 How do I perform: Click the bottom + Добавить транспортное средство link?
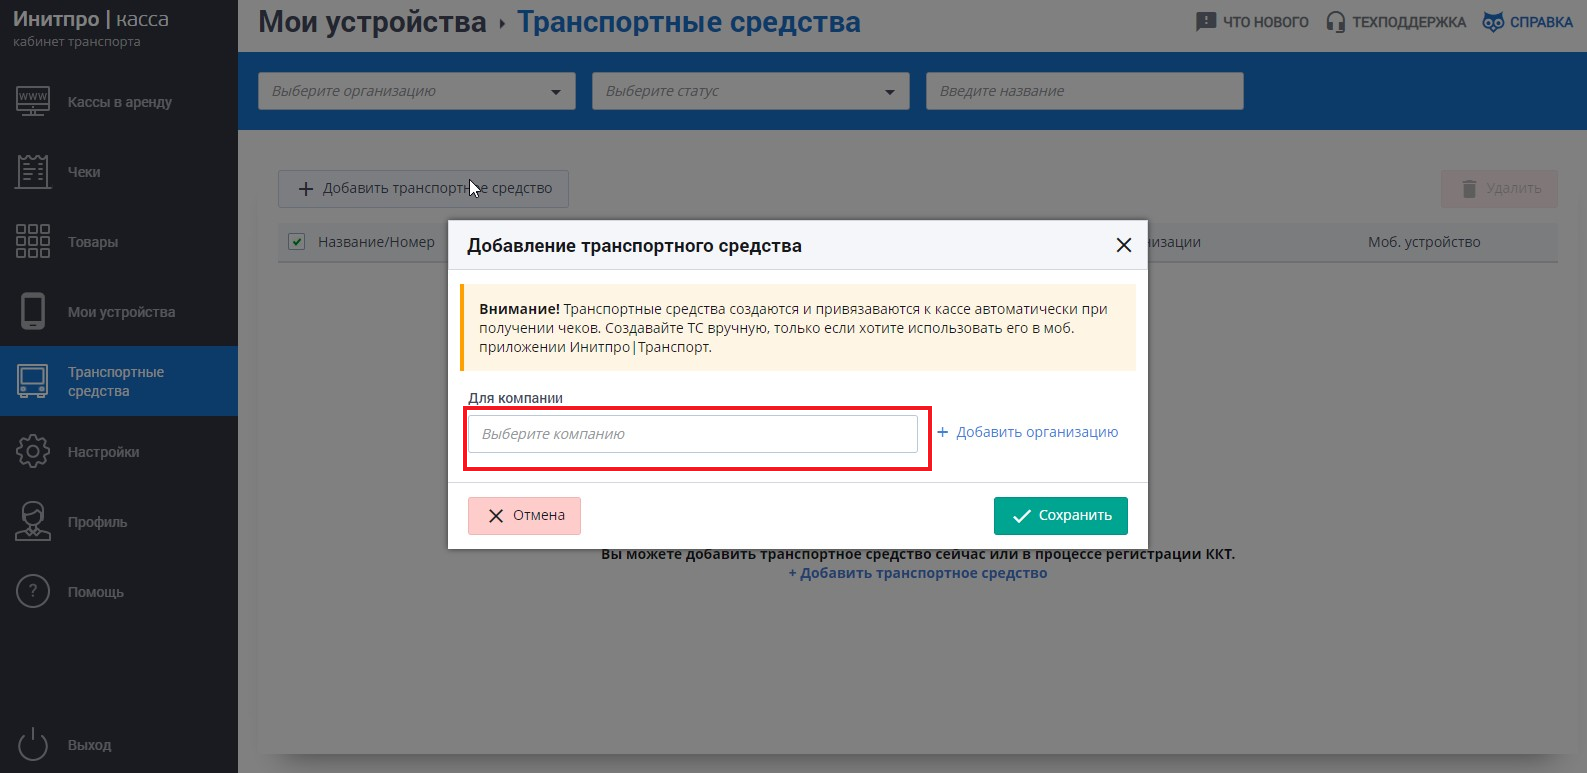(918, 573)
